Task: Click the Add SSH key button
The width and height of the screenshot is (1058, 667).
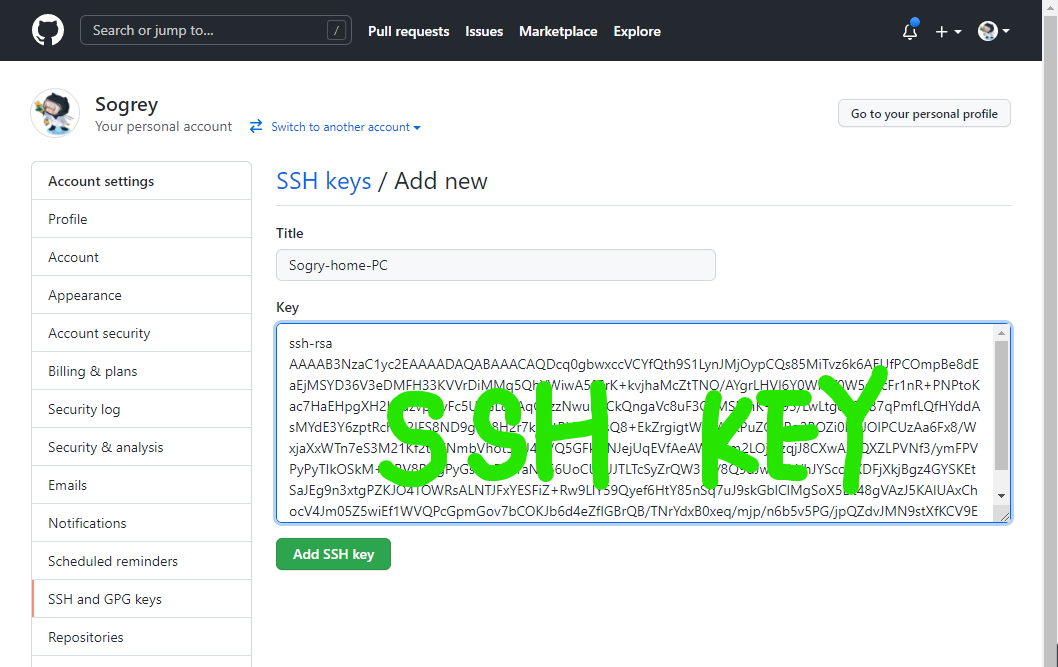Action: point(333,553)
